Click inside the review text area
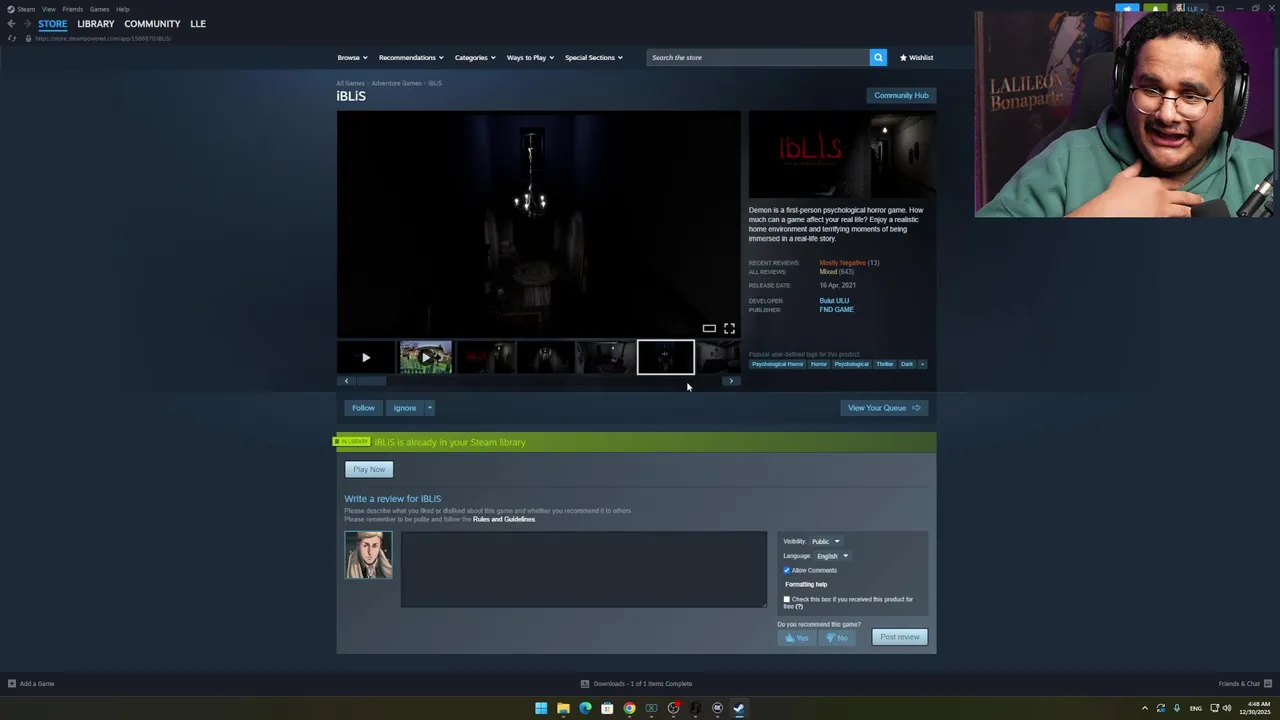Screen dimensions: 1280x720 584,569
